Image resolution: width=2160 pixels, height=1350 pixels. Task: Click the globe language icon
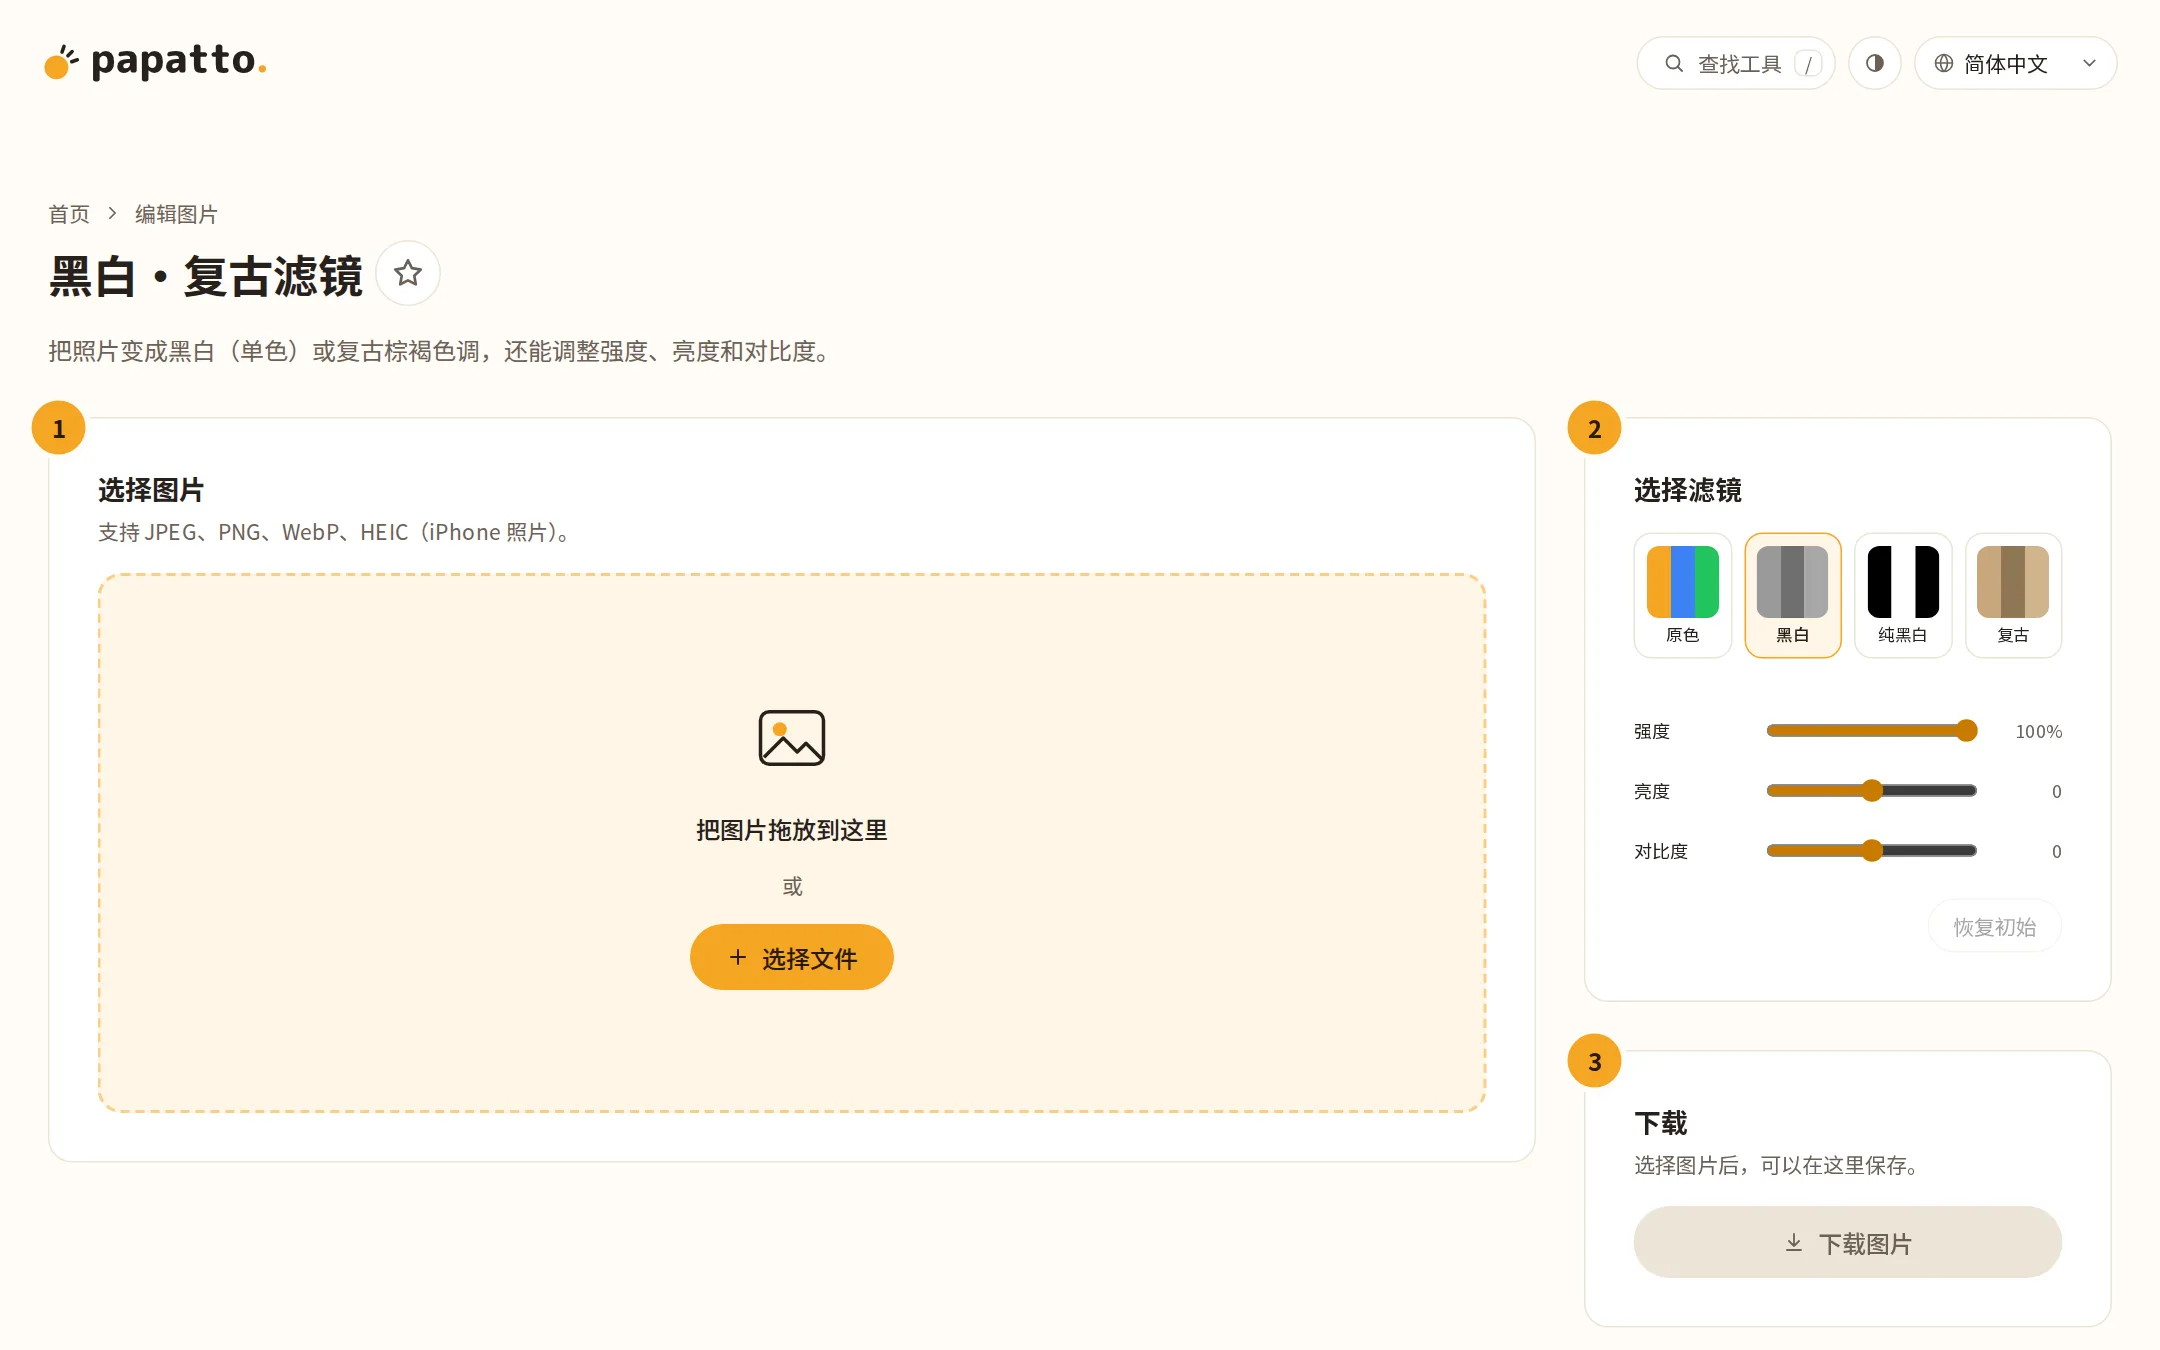point(1943,64)
